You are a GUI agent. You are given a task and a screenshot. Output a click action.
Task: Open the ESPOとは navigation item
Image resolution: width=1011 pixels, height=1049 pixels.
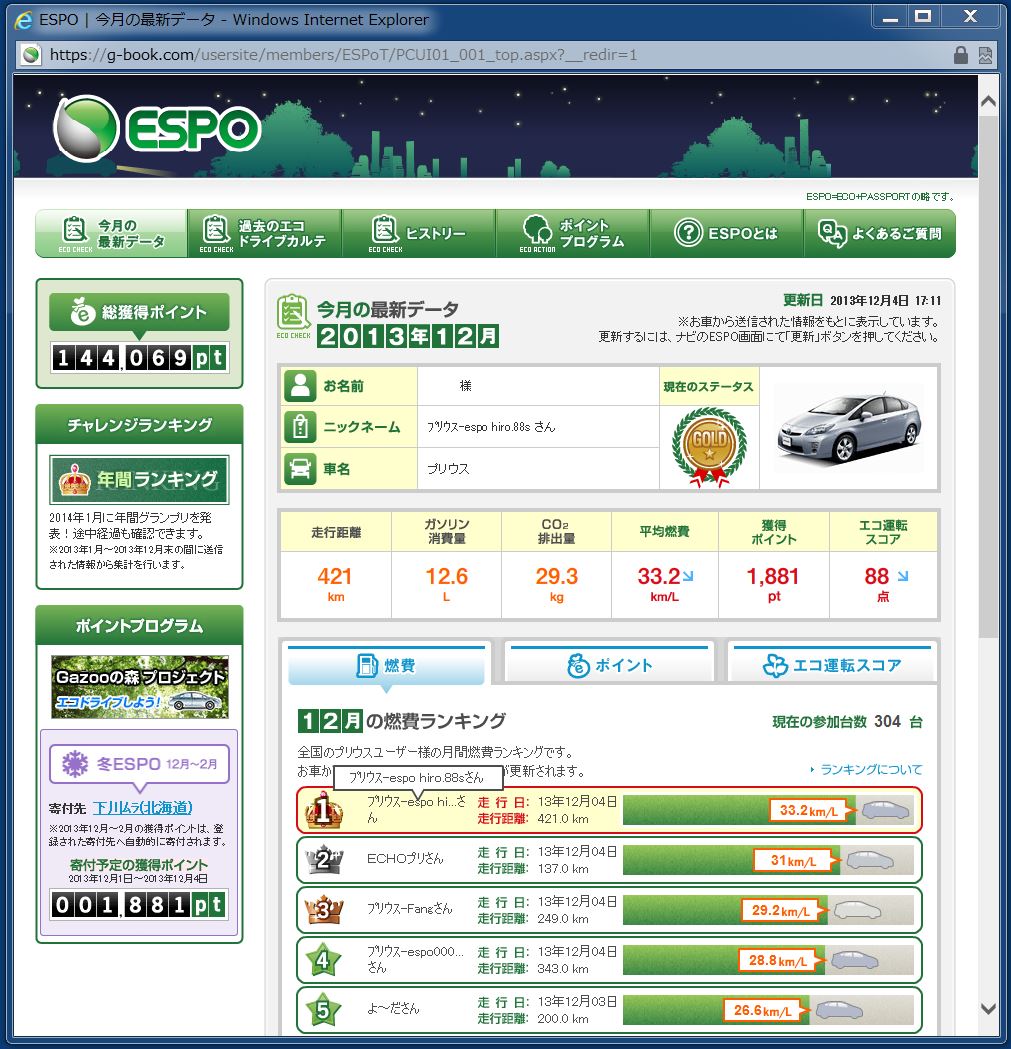tap(727, 233)
